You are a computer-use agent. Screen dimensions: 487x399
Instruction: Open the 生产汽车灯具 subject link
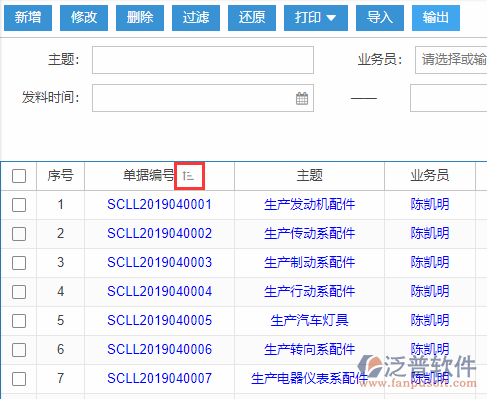[x=309, y=320]
